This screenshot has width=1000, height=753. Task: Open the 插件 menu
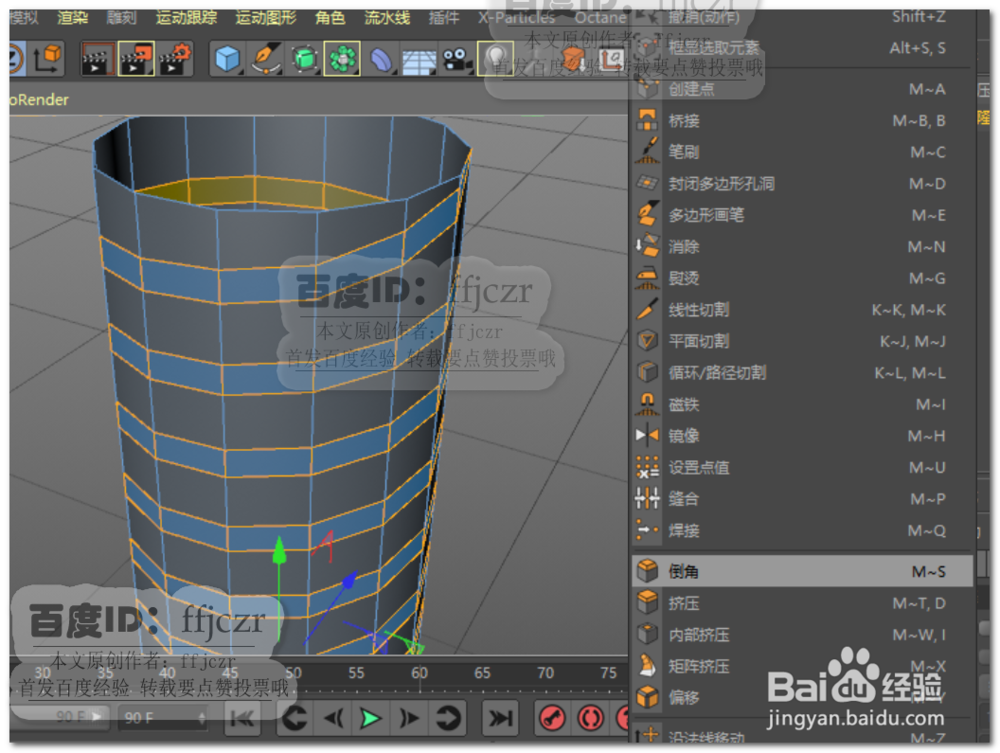coord(444,17)
